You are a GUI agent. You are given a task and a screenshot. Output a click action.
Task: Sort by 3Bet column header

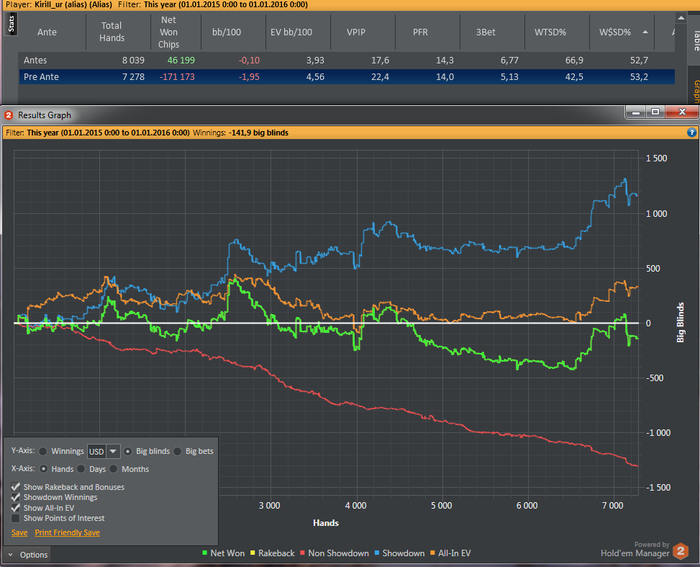coord(485,32)
